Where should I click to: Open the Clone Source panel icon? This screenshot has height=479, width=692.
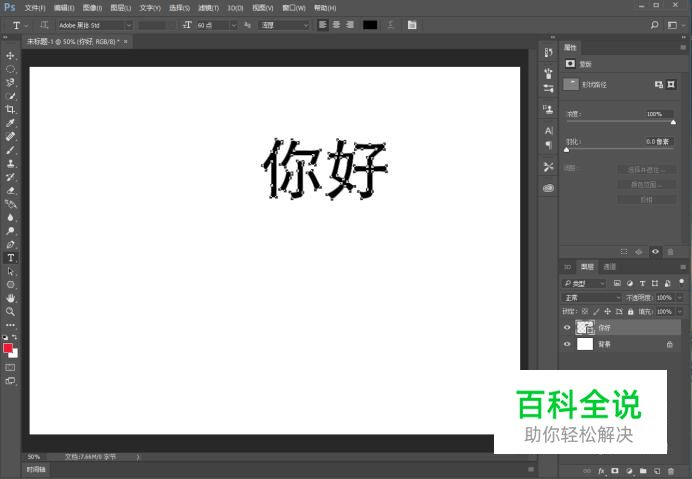point(548,109)
